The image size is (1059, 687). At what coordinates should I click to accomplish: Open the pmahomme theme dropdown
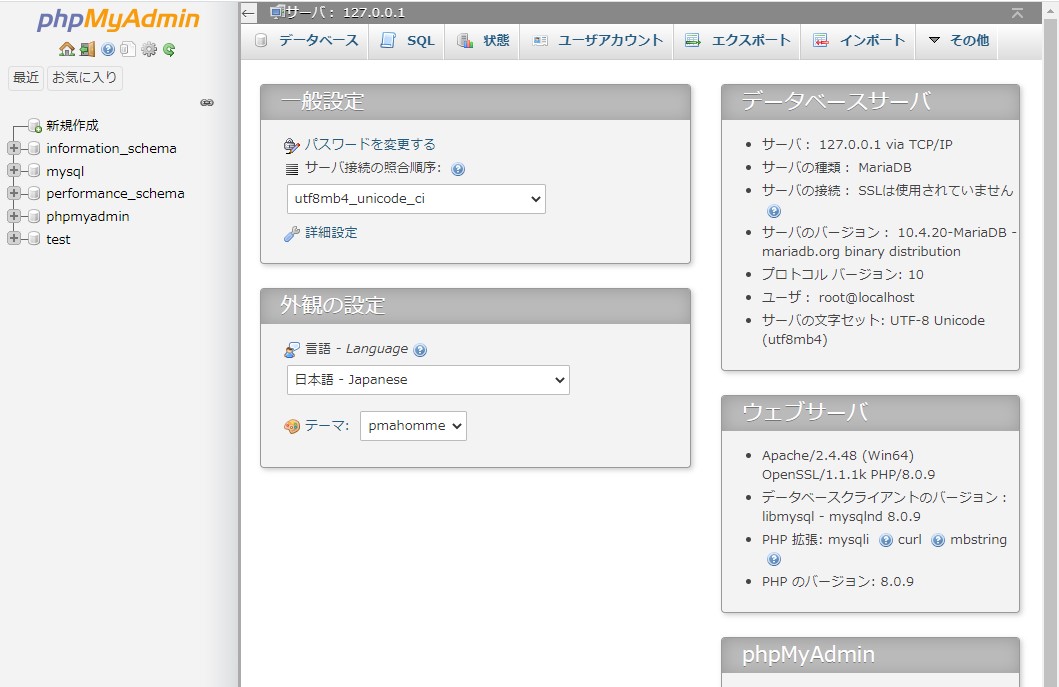413,426
